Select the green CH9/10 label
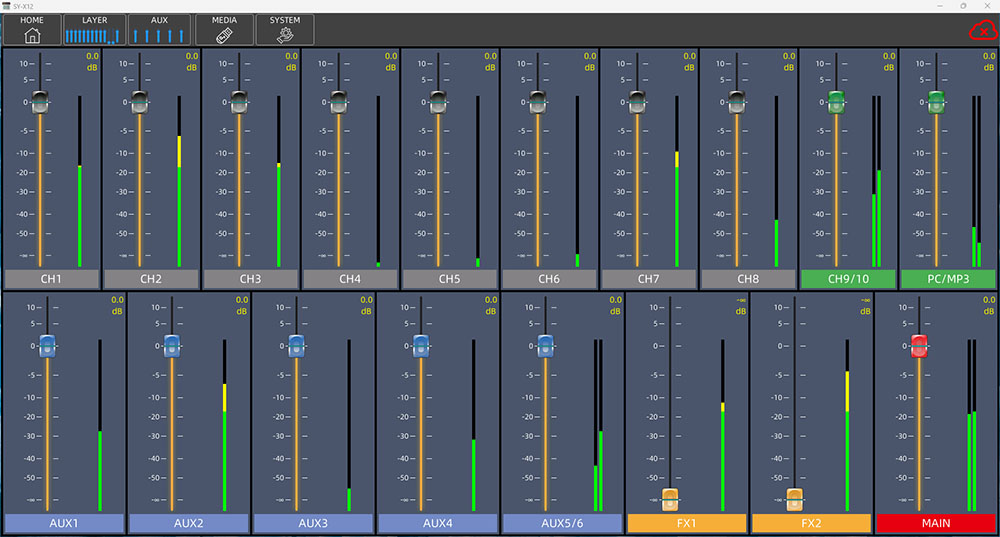The image size is (1000, 537). click(x=848, y=279)
